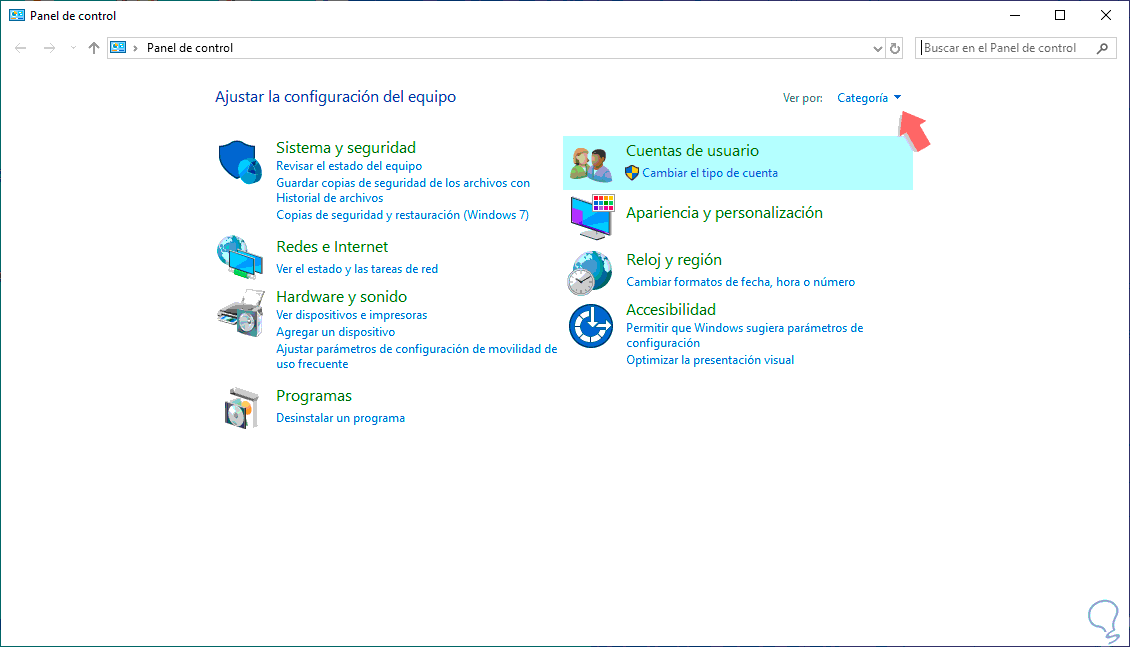The height and width of the screenshot is (647, 1130).
Task: Click Permitir que Windows sugiera parámetros de configuración
Action: click(744, 336)
